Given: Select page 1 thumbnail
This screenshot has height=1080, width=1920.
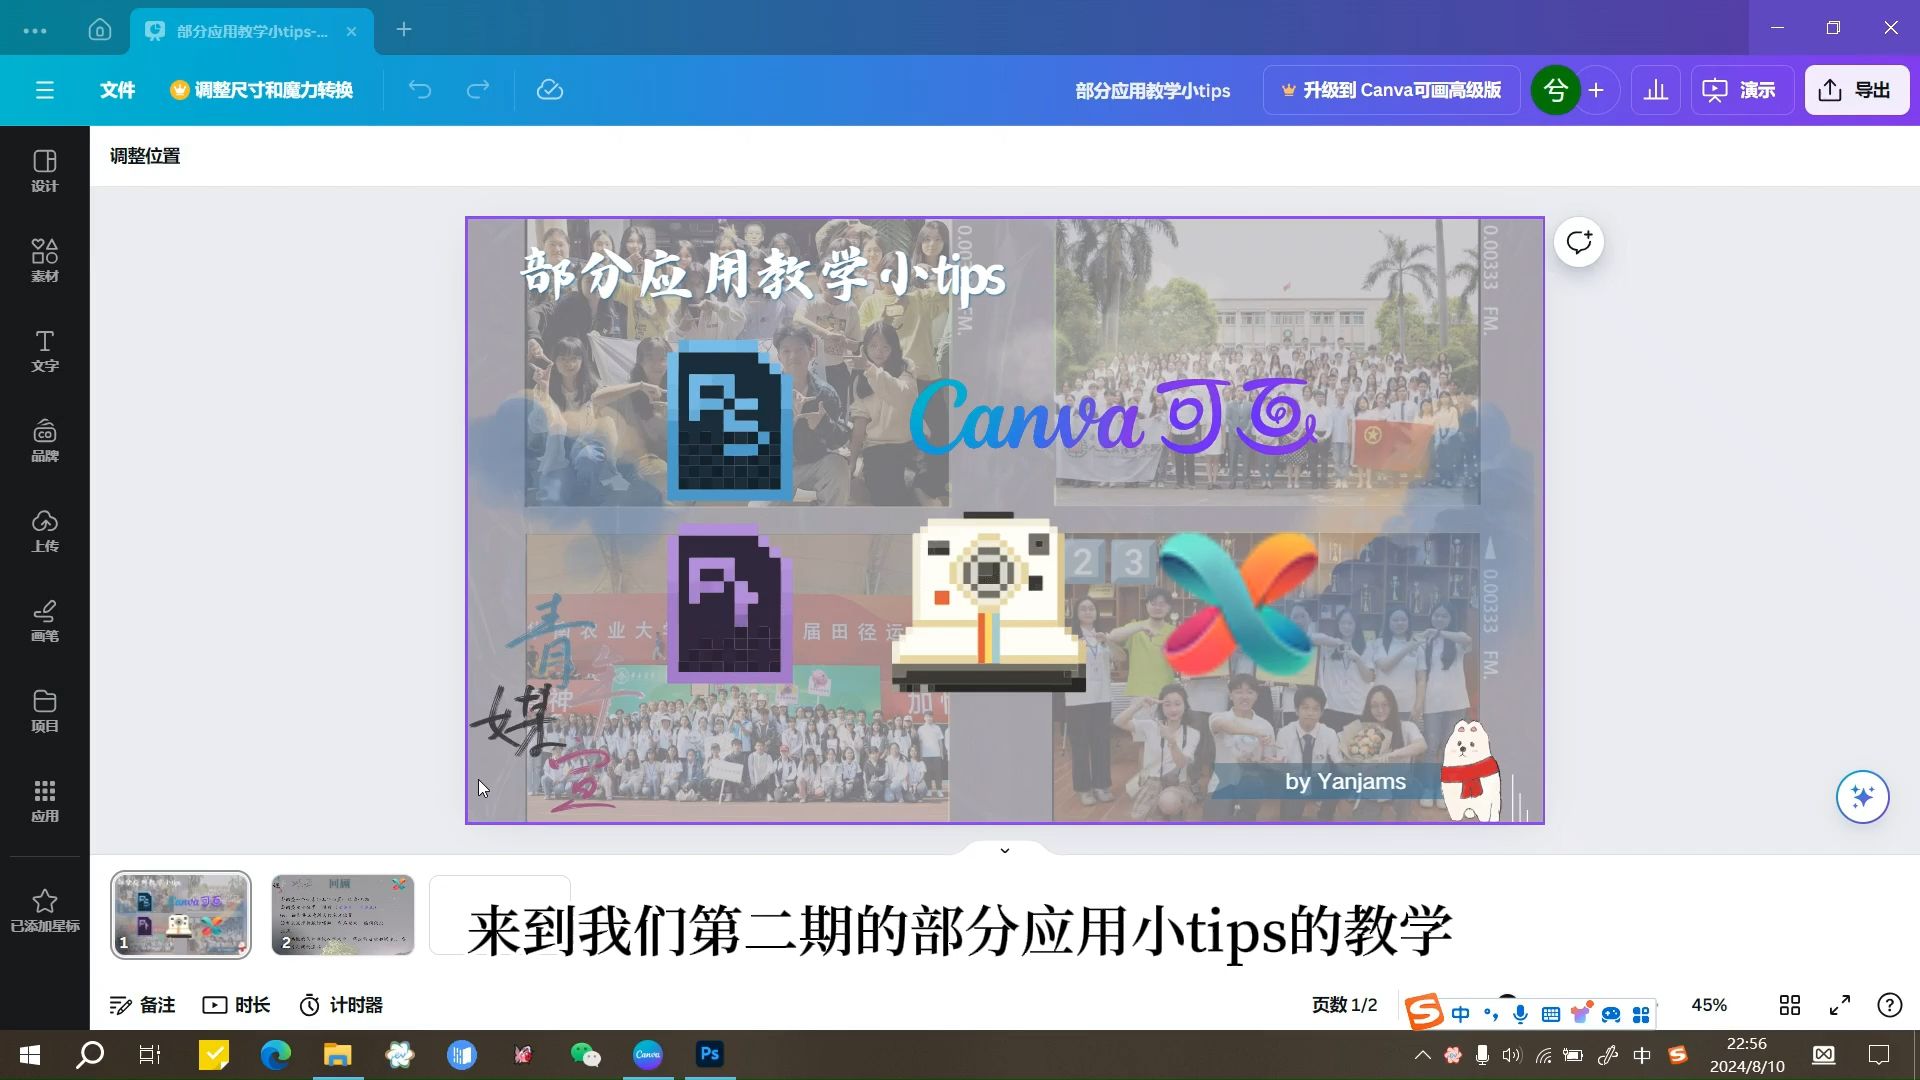Looking at the screenshot, I should click(181, 915).
